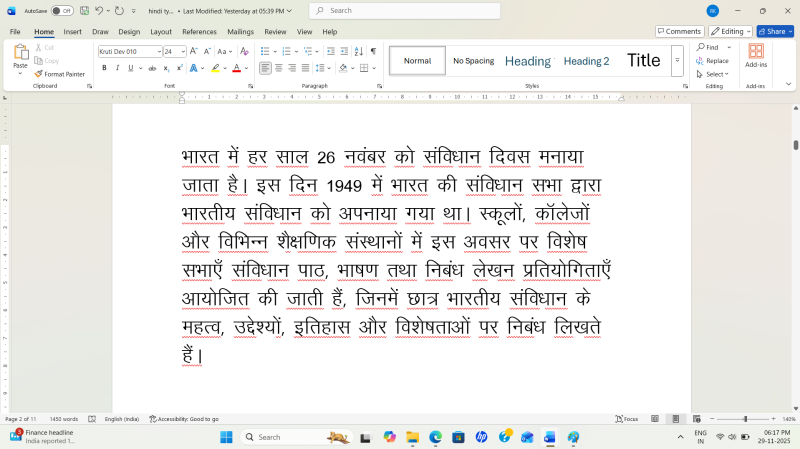Screen dimensions: 800x449
Task: Expand the font size dropdown
Action: (183, 51)
